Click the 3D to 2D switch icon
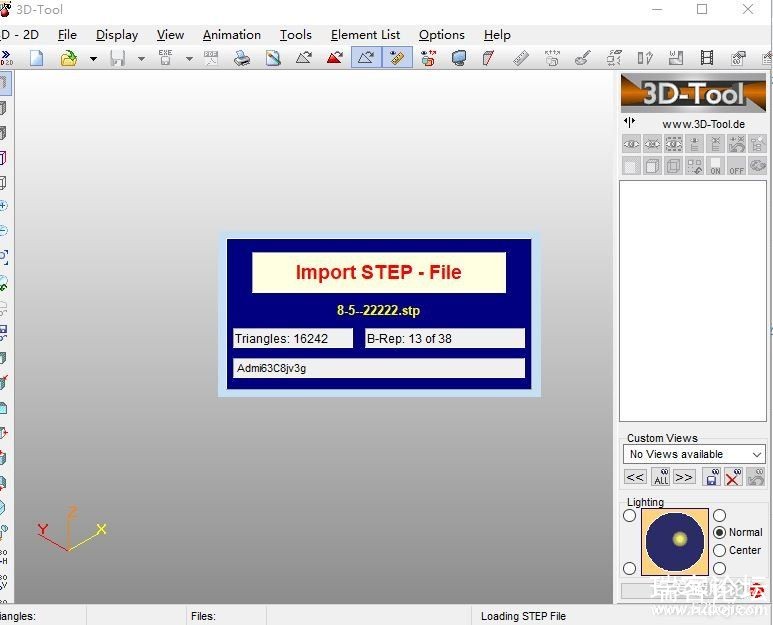The width and height of the screenshot is (773, 625). tap(6, 58)
